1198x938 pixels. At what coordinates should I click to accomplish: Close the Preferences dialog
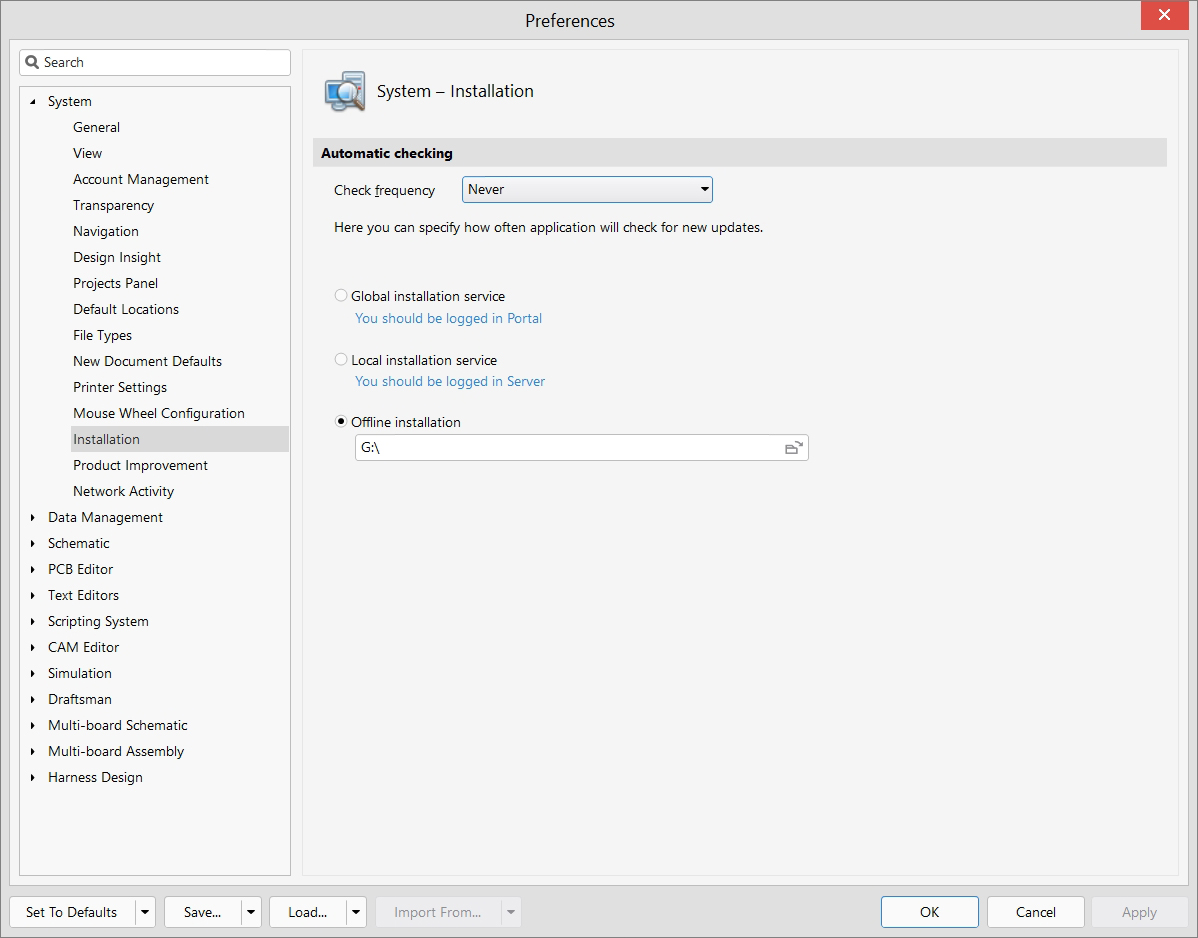(1164, 15)
